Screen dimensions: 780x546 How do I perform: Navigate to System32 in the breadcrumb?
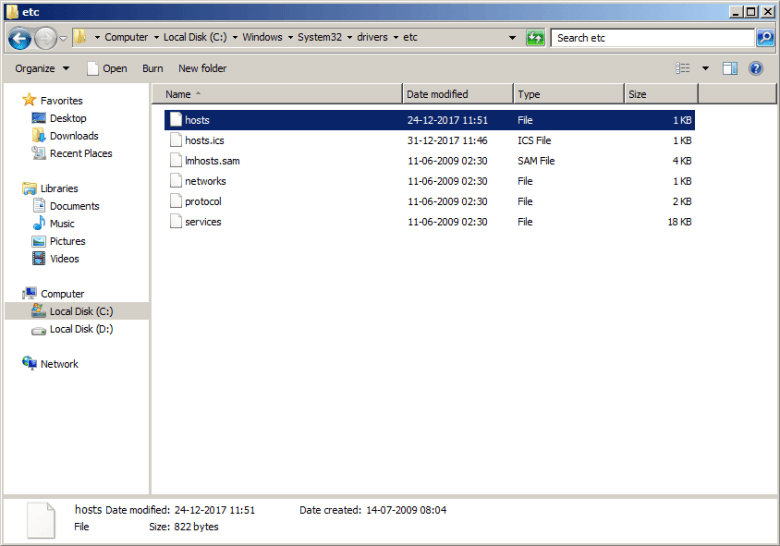click(x=319, y=37)
